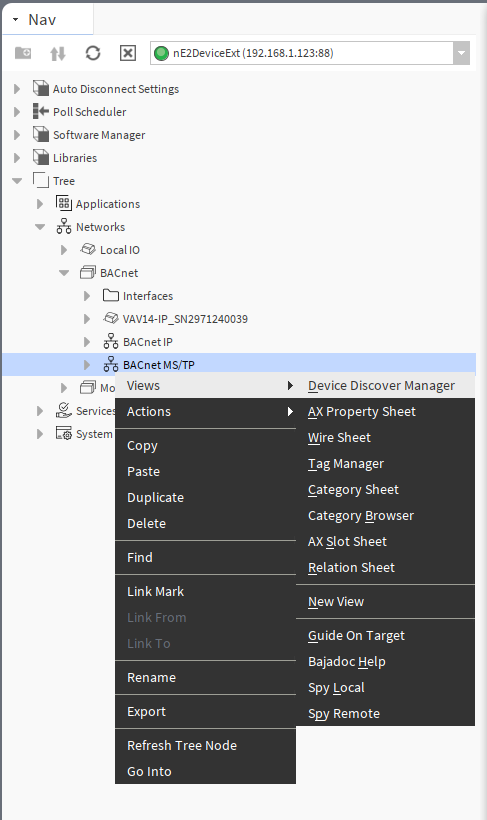Click the close X box toolbar icon
The image size is (487, 820).
128,53
